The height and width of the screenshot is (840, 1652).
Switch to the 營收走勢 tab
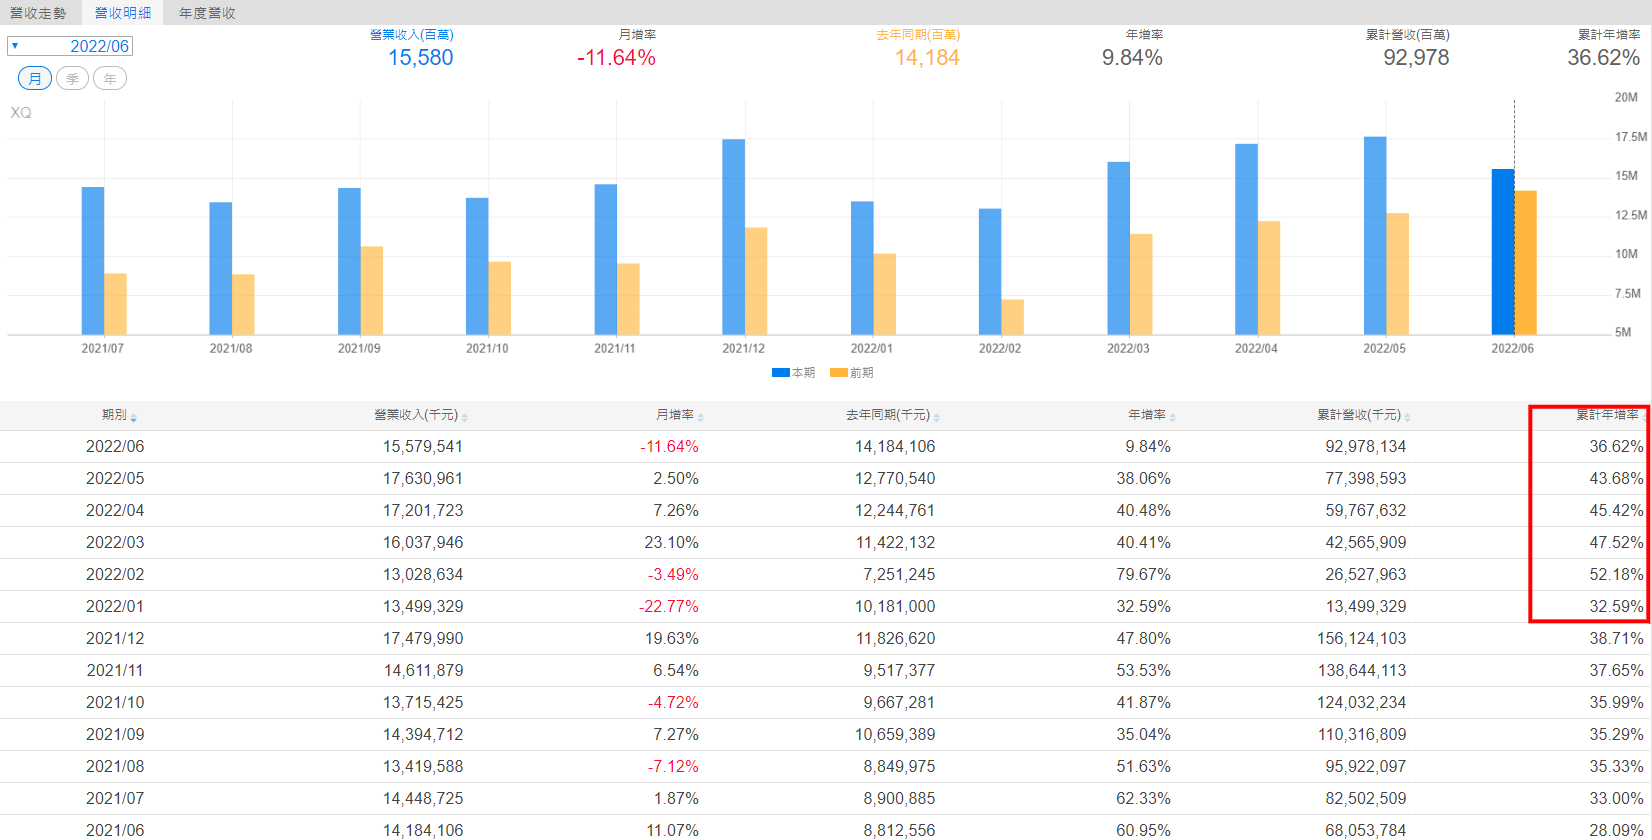point(38,13)
